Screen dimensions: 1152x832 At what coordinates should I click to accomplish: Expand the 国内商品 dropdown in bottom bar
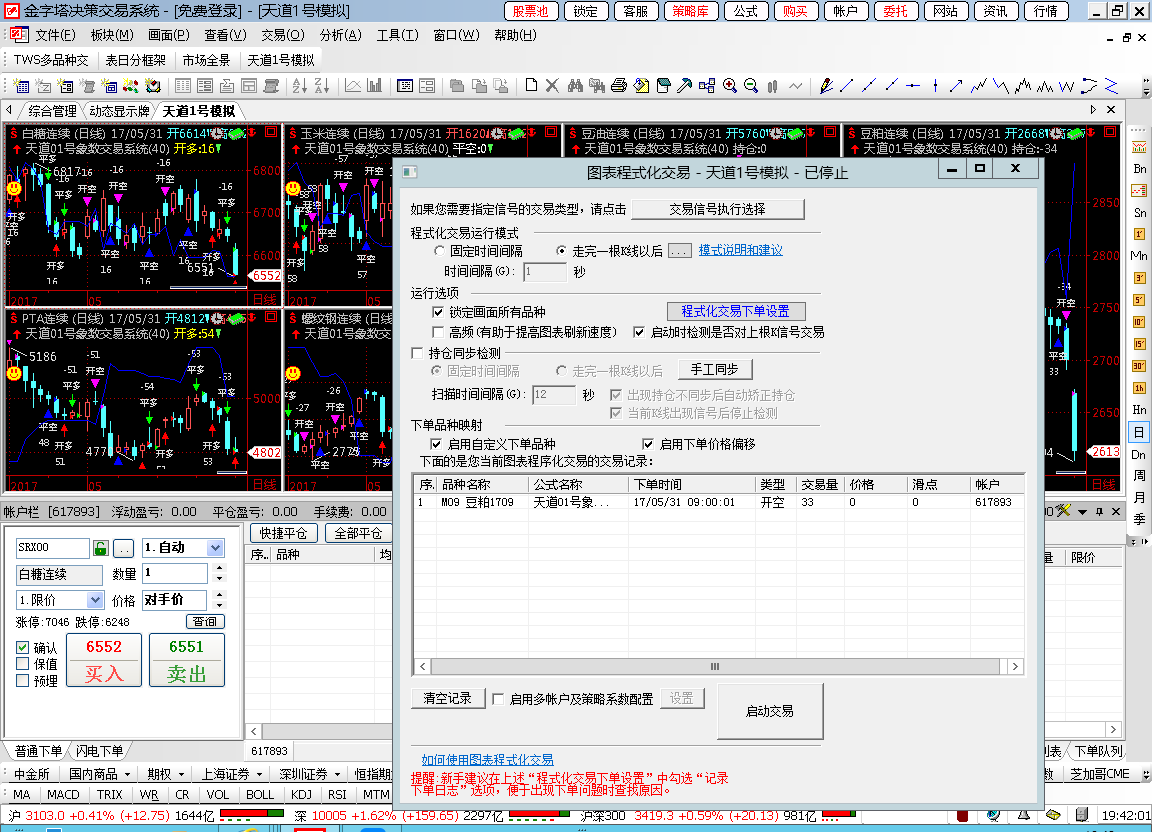pyautogui.click(x=127, y=774)
